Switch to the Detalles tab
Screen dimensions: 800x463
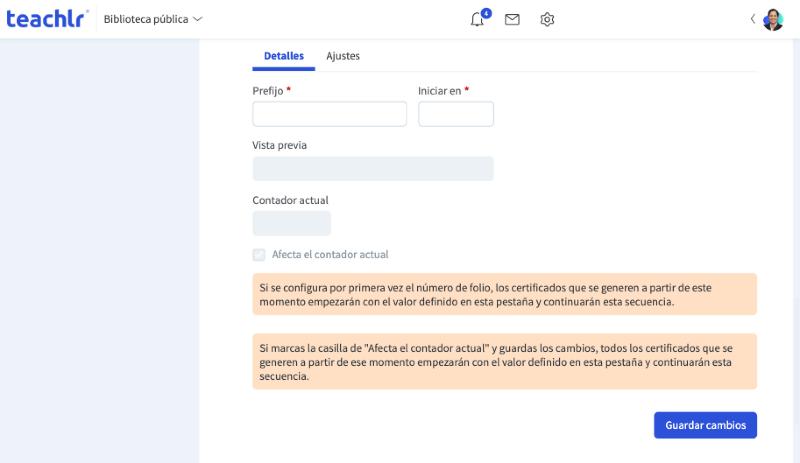coord(284,56)
